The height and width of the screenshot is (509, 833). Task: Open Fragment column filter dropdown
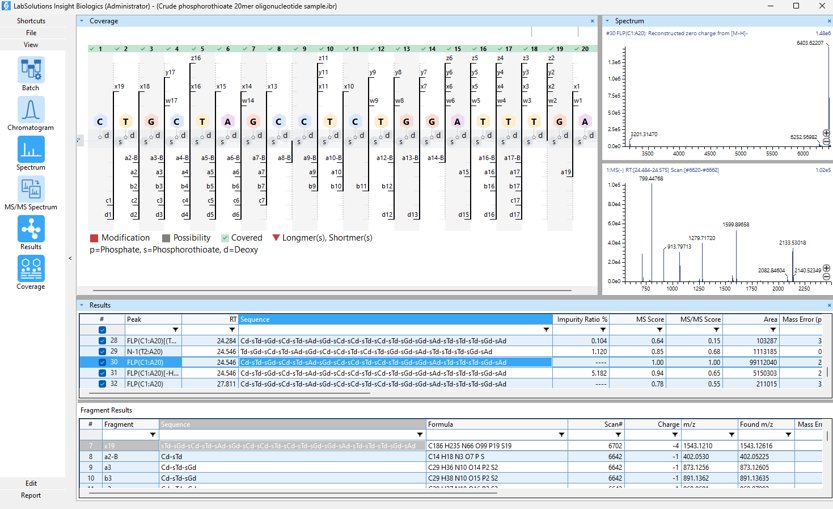(152, 435)
